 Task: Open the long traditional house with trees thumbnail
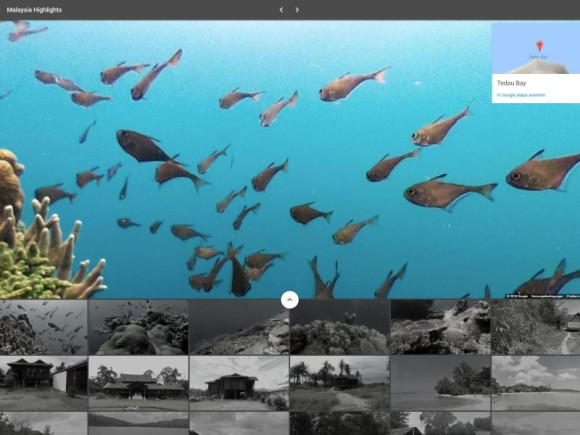pos(138,383)
